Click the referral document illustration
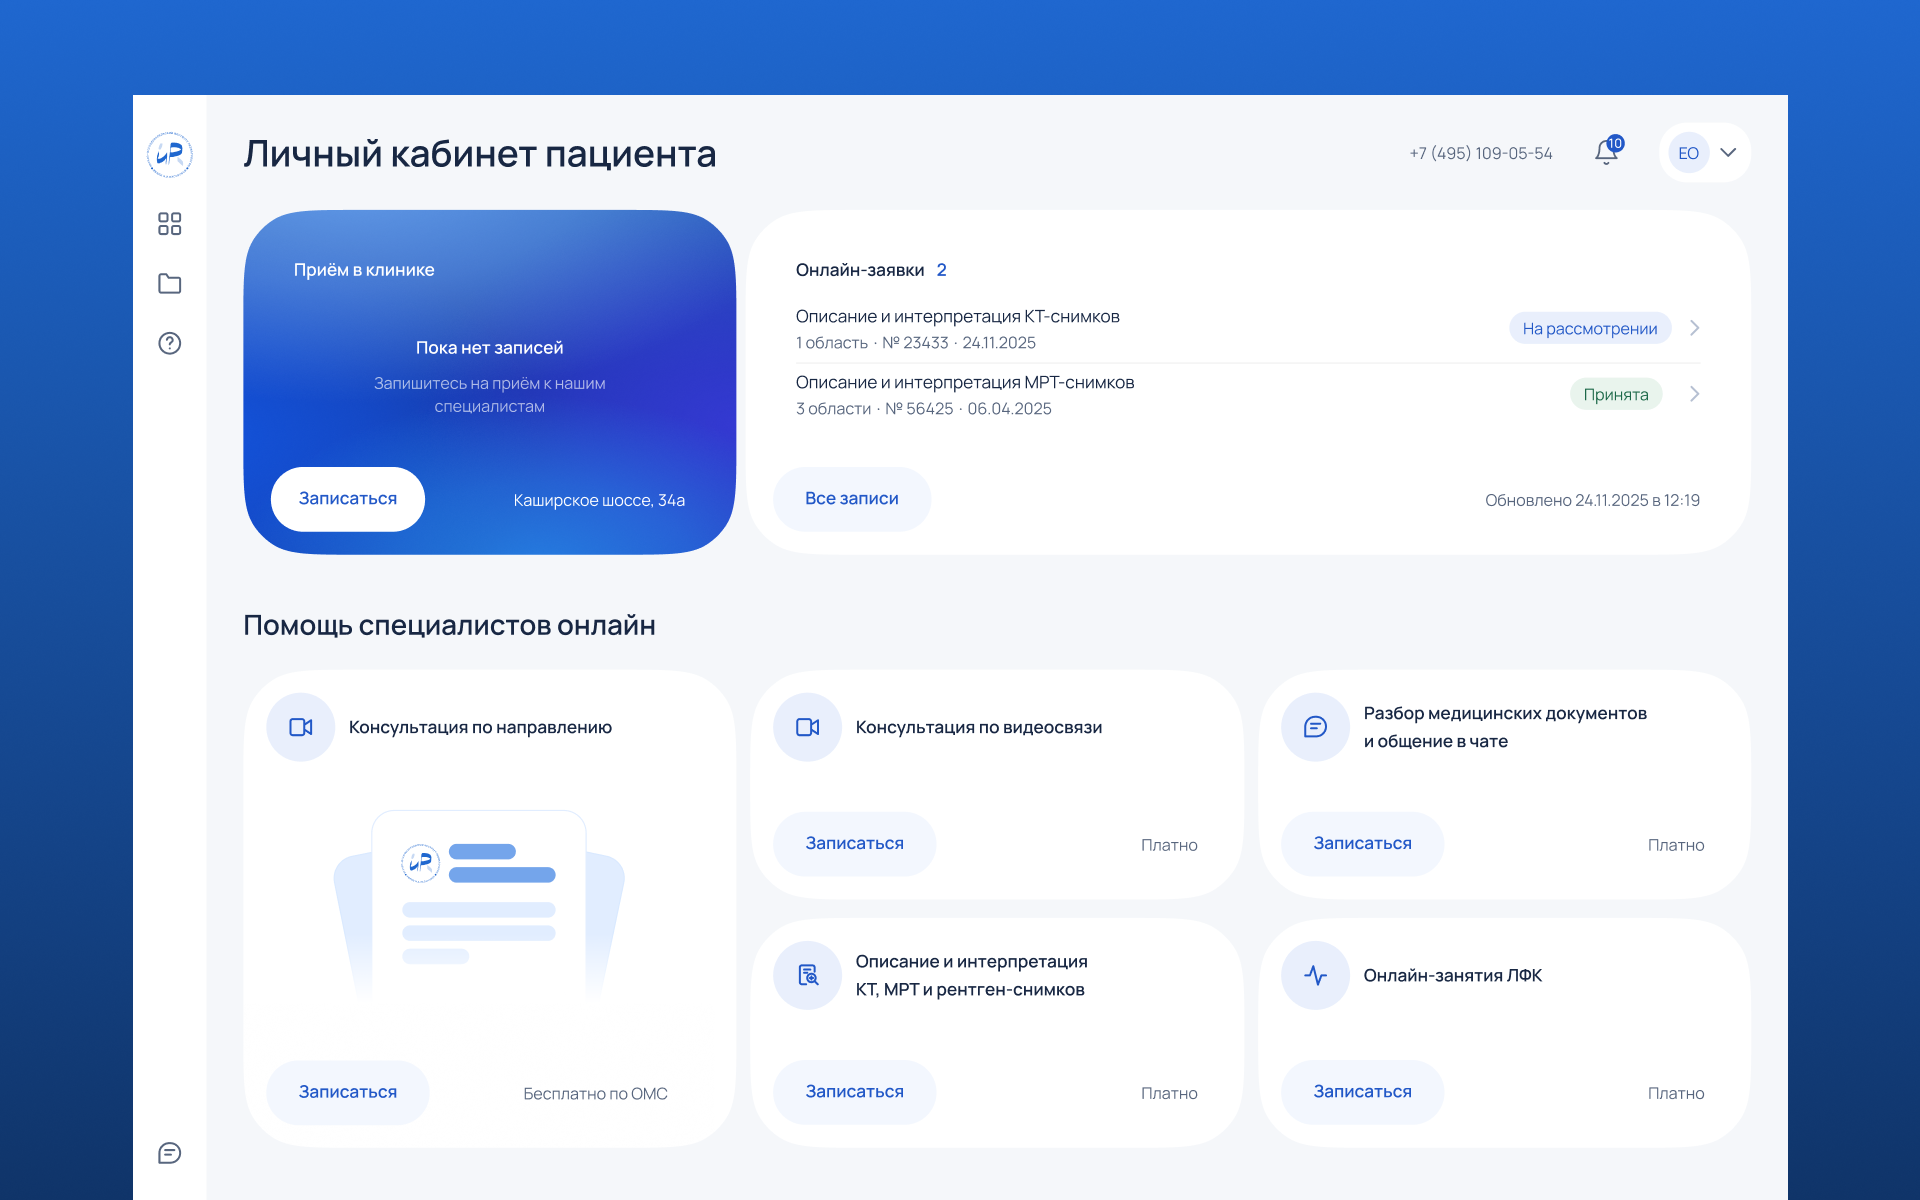Screen dimensions: 1920x1200 click(x=479, y=905)
